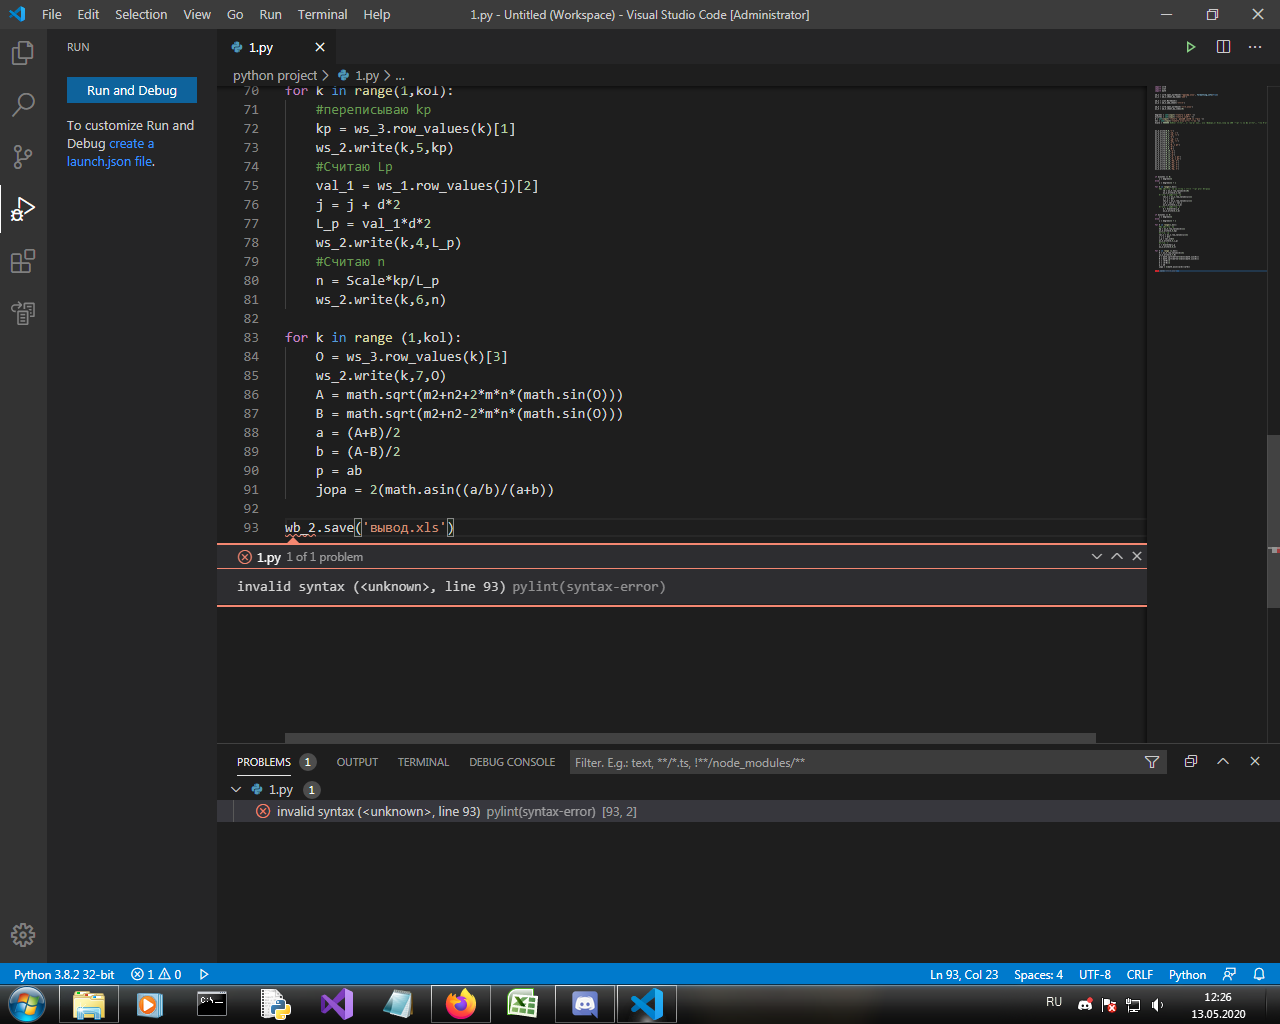The width and height of the screenshot is (1280, 1024).
Task: Open the Test explorer icon in activity bar
Action: (23, 313)
